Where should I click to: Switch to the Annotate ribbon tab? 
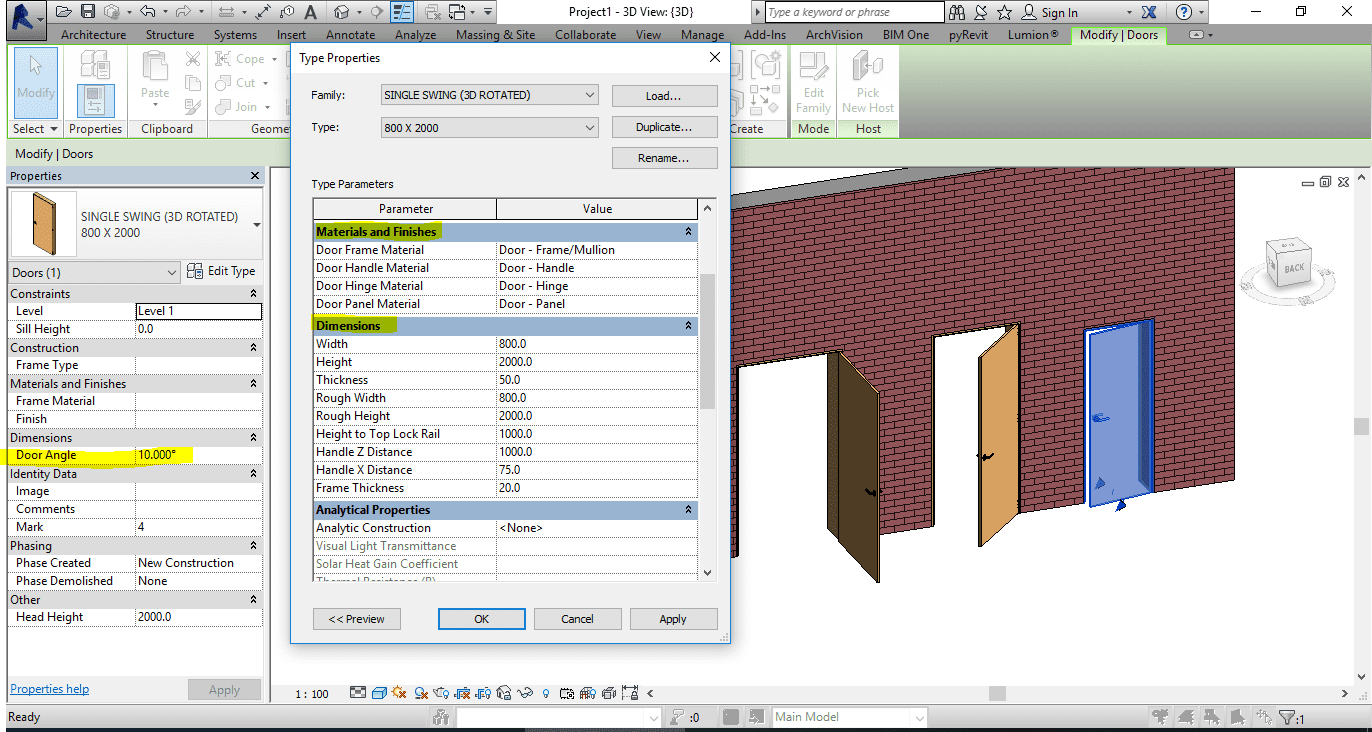(350, 35)
